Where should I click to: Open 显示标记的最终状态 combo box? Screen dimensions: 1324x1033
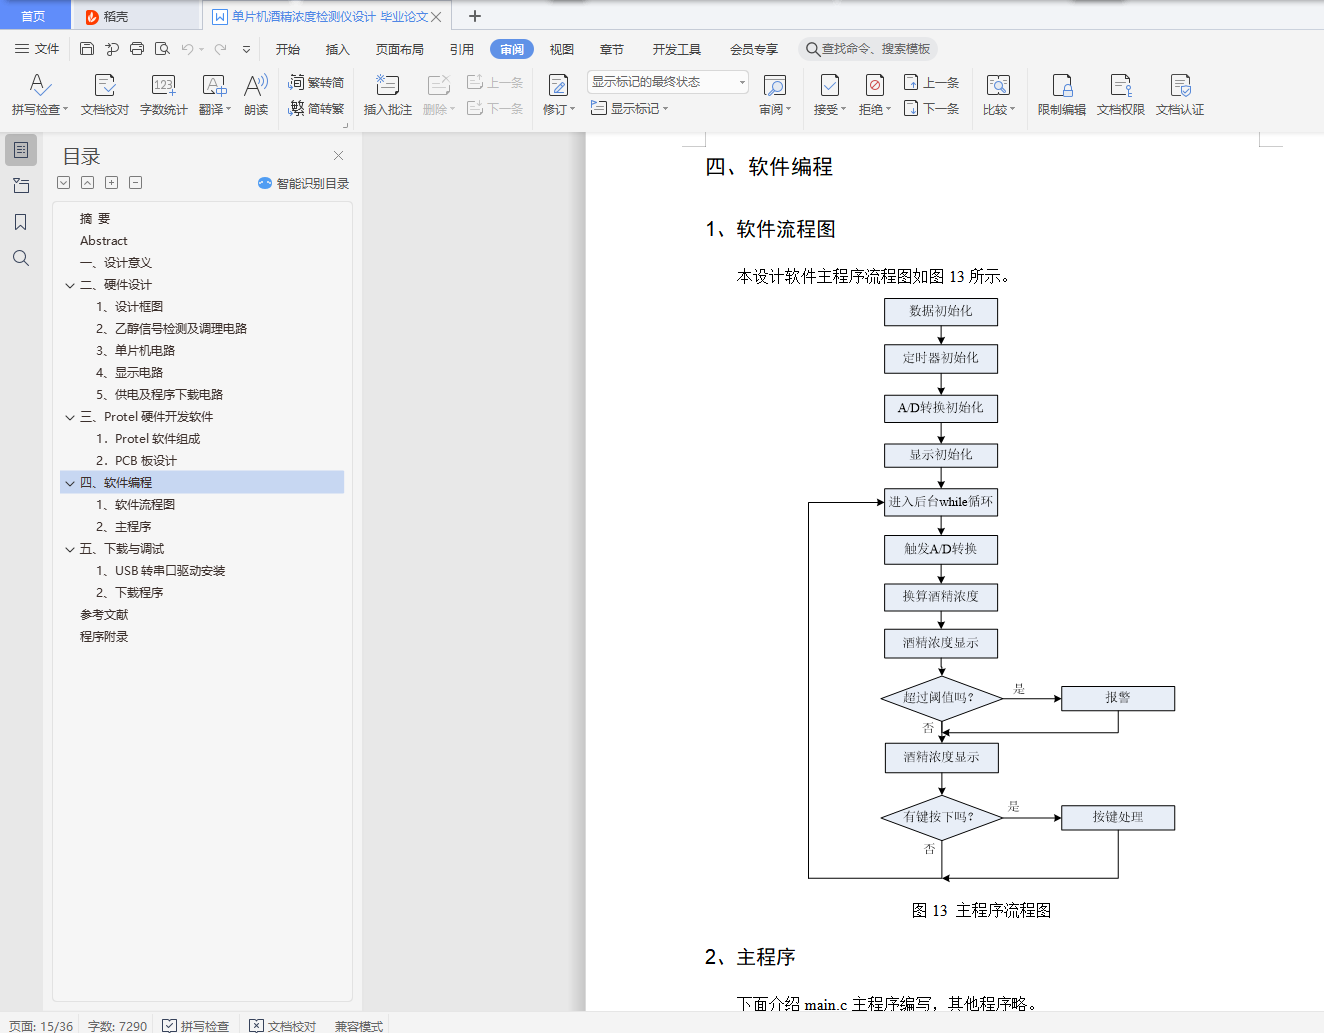(668, 82)
